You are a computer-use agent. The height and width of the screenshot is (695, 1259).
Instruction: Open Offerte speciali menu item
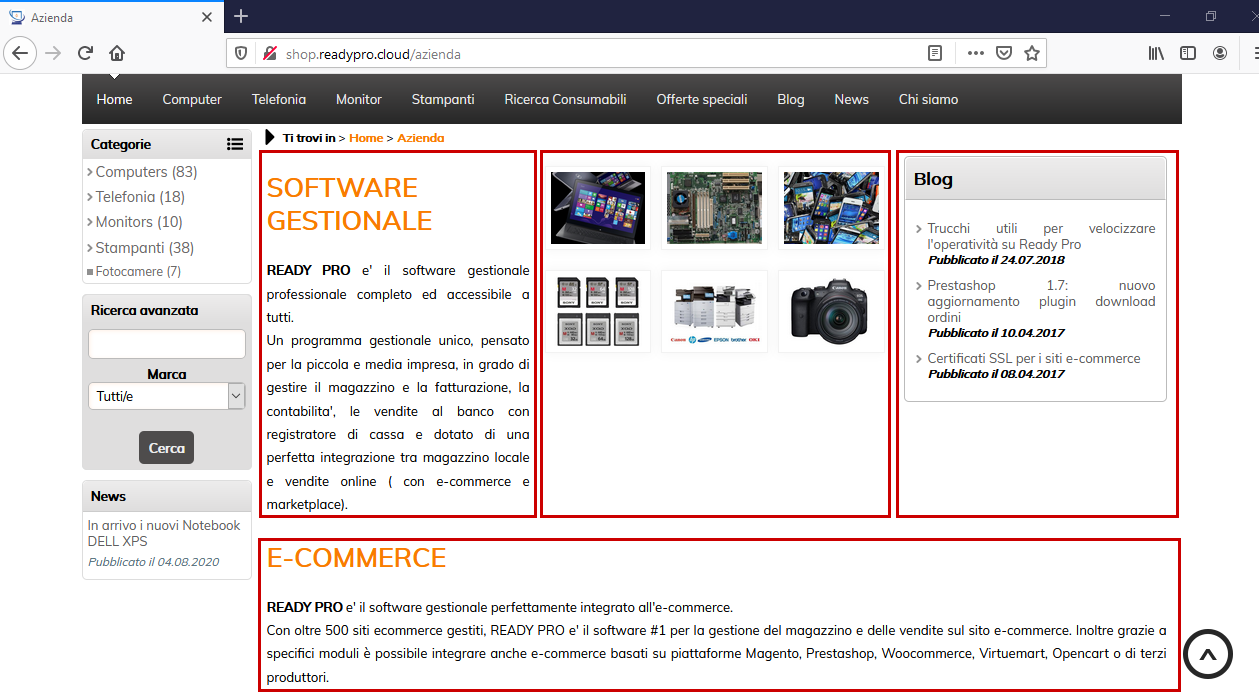702,99
